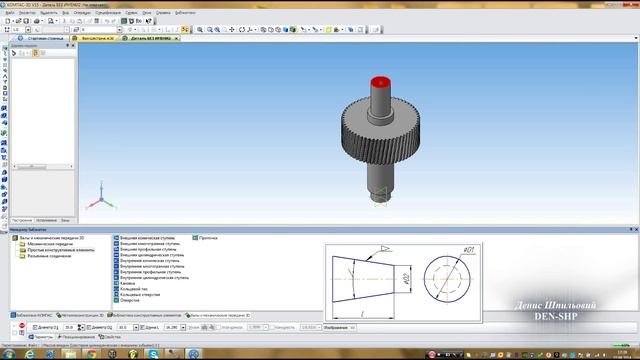Open the Операции menu
The image size is (640, 360).
point(82,13)
